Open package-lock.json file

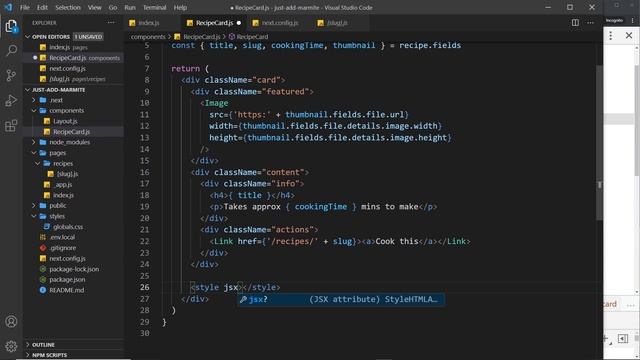(73, 269)
